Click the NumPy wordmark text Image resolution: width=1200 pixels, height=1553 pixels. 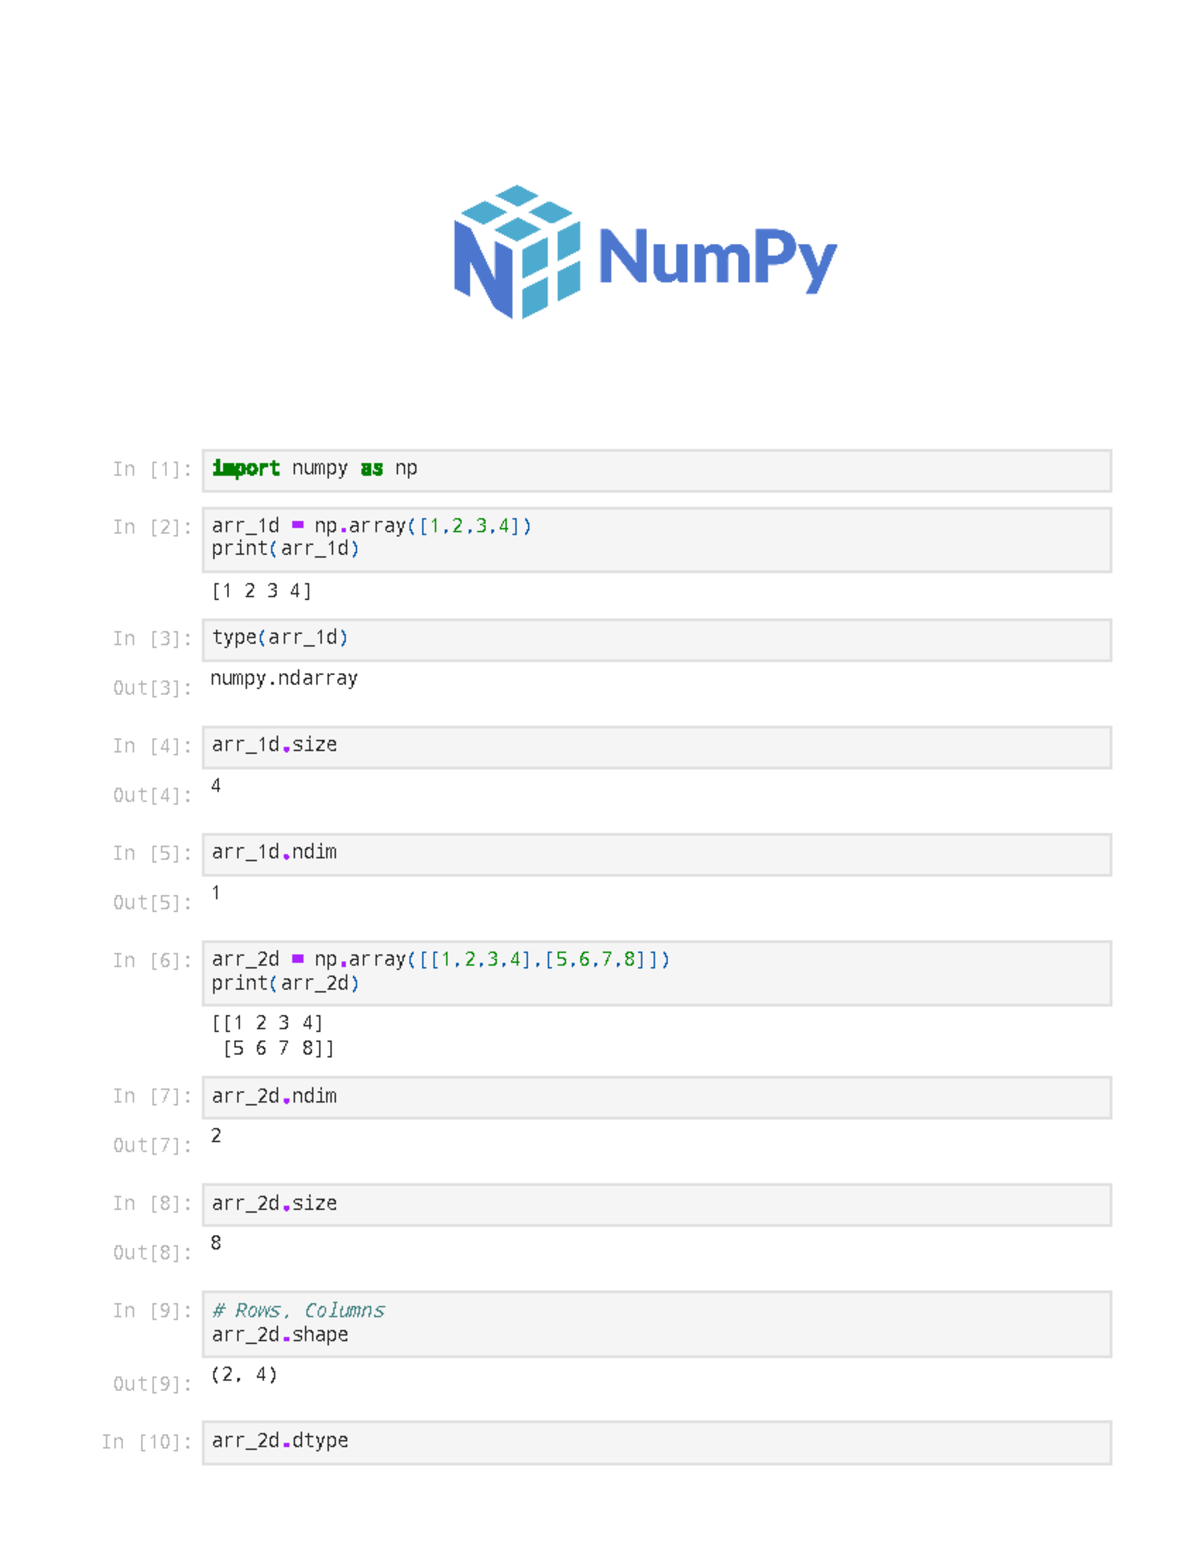[x=717, y=259]
